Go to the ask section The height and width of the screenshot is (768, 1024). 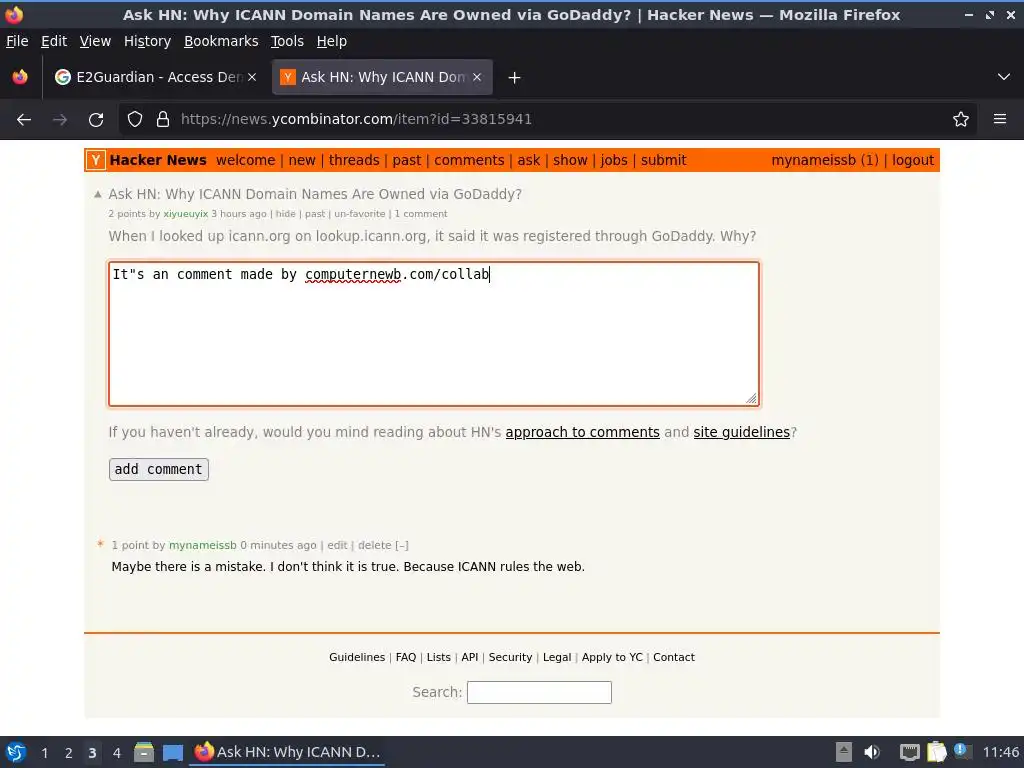[529, 160]
